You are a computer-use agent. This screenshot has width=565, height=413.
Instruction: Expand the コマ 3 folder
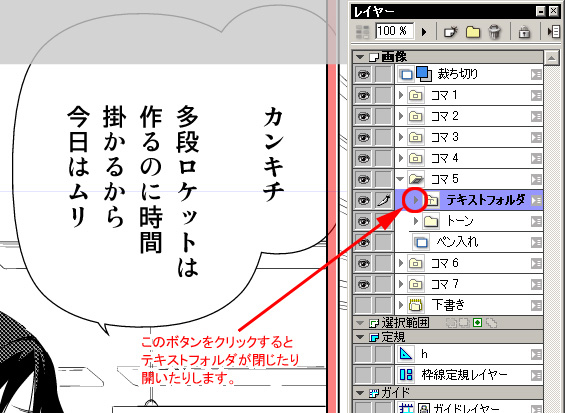[x=401, y=137]
